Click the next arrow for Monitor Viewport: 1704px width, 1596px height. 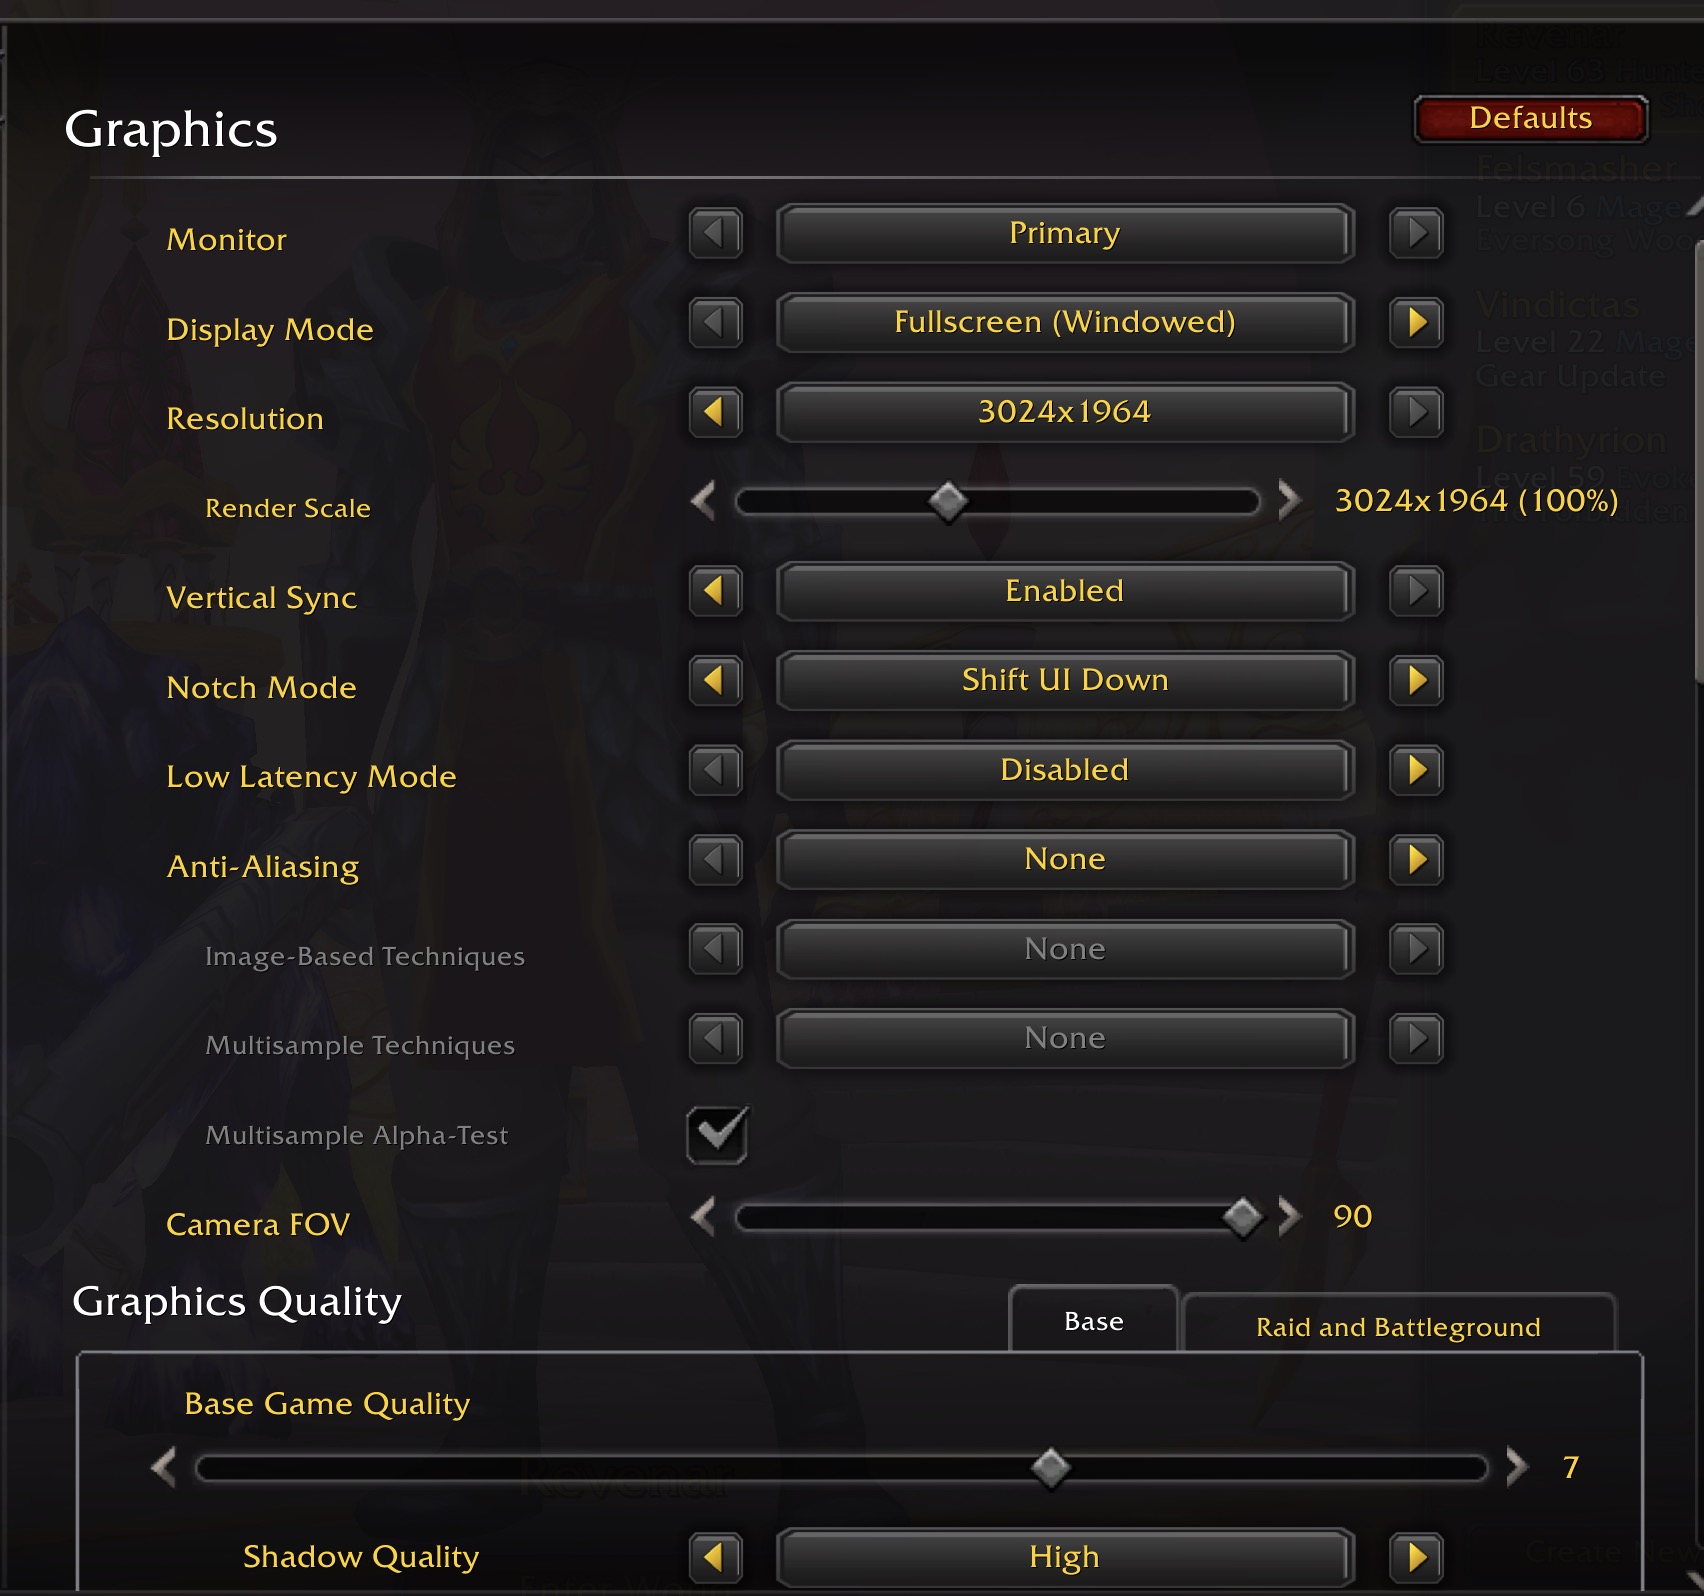pos(1416,233)
